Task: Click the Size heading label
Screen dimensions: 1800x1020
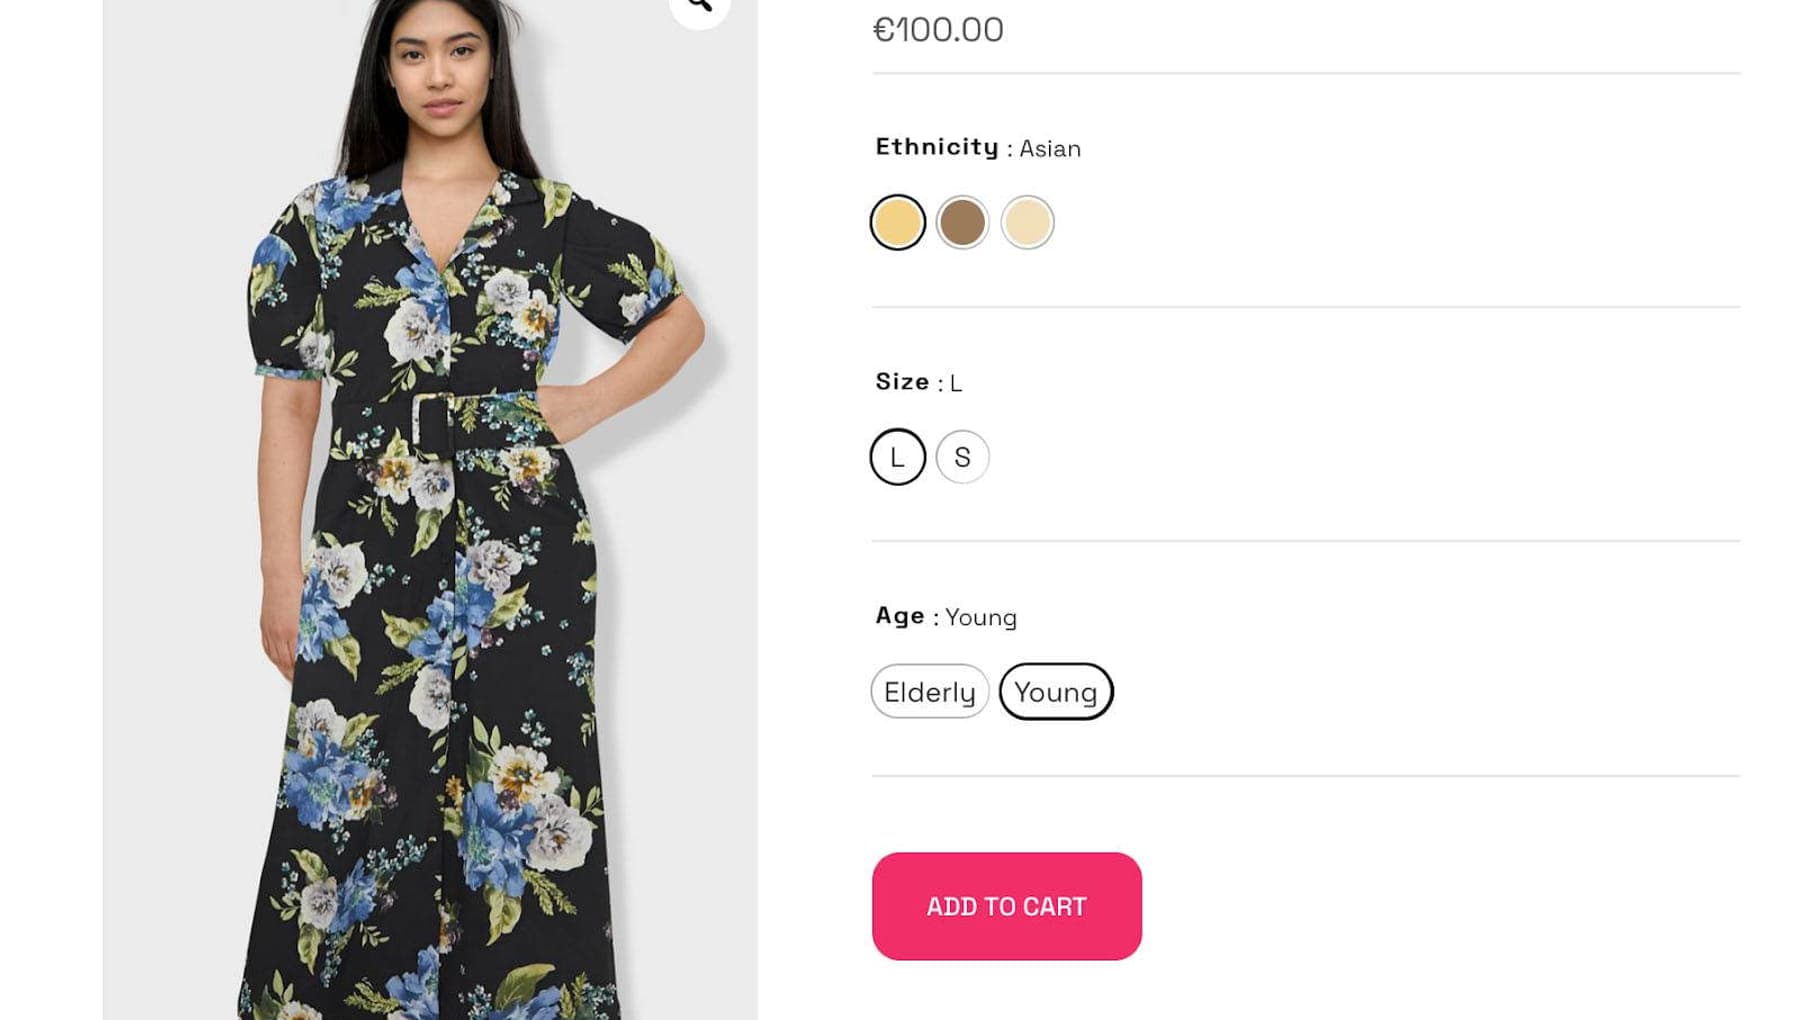Action: coord(902,382)
